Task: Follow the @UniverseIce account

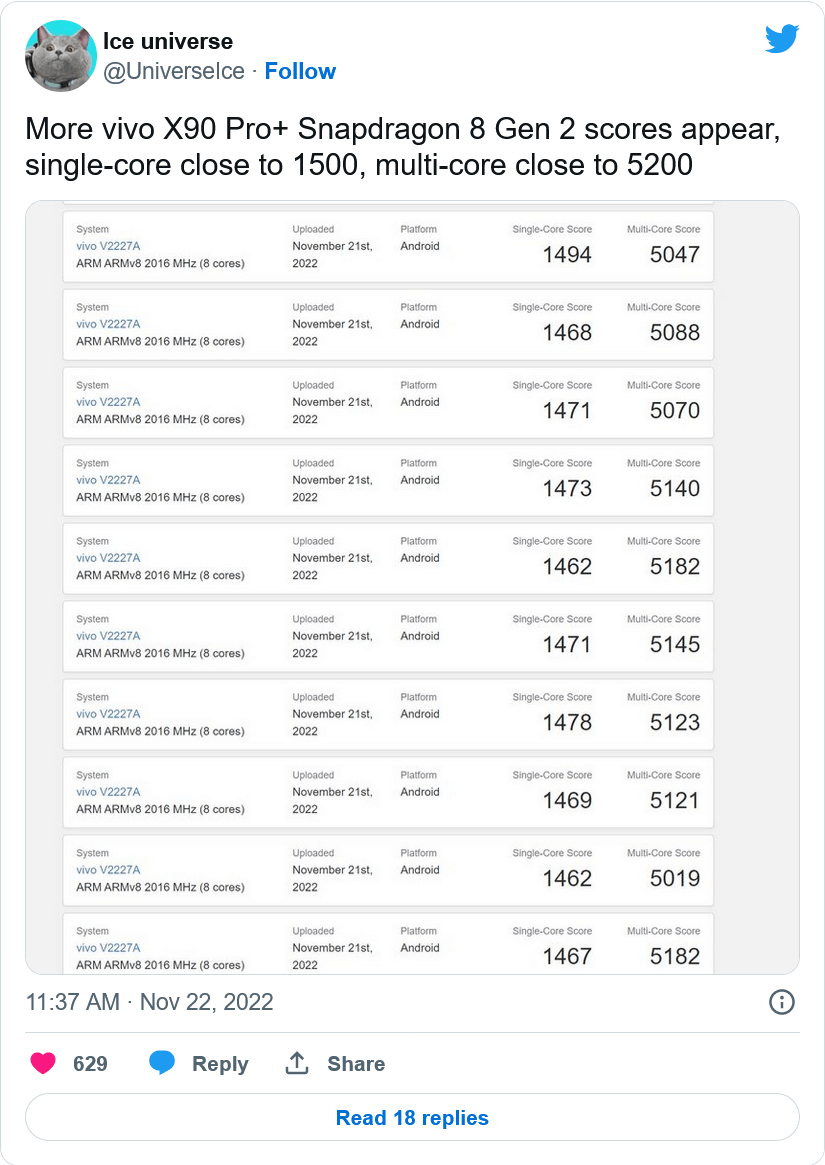Action: [300, 71]
